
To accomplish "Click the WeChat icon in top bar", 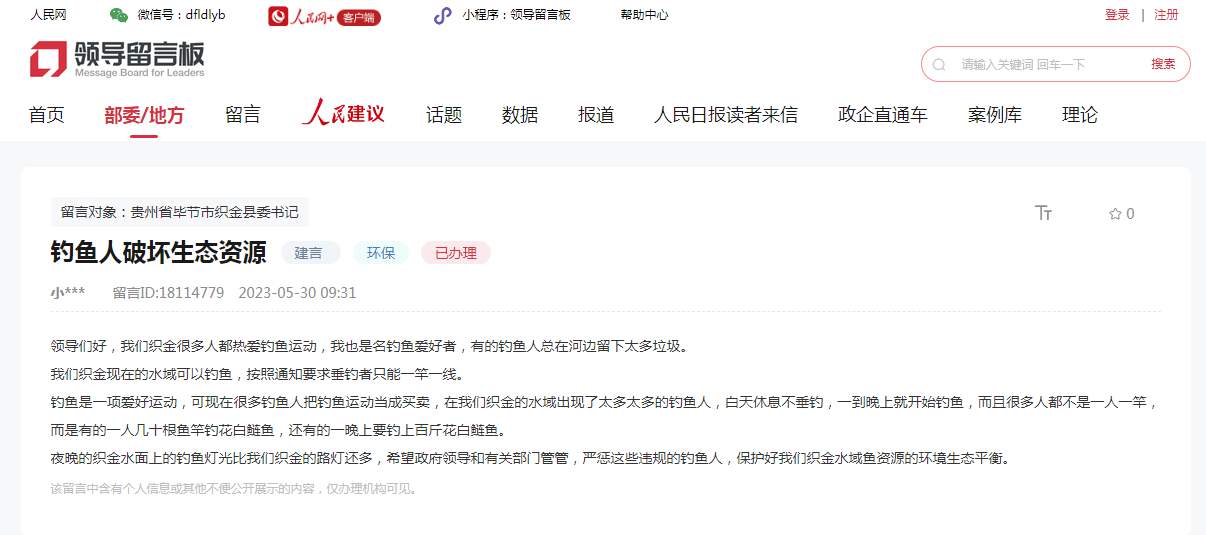I will coord(119,15).
